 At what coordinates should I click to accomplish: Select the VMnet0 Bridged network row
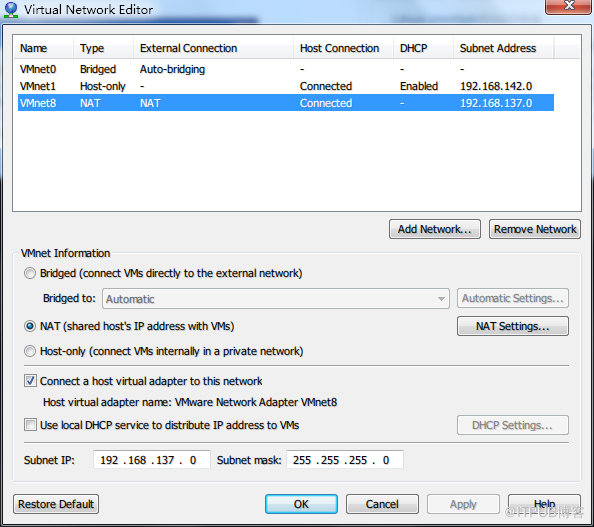click(286, 69)
